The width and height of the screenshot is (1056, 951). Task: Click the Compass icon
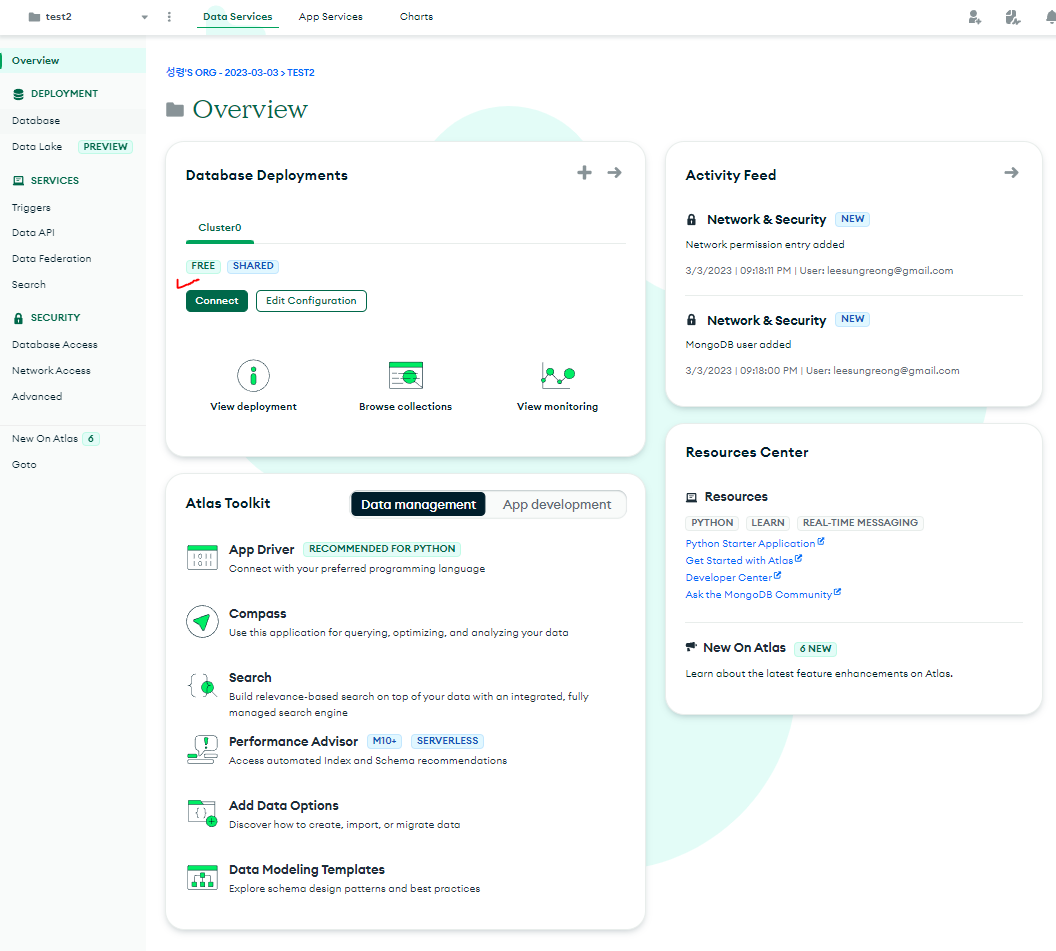click(x=202, y=622)
